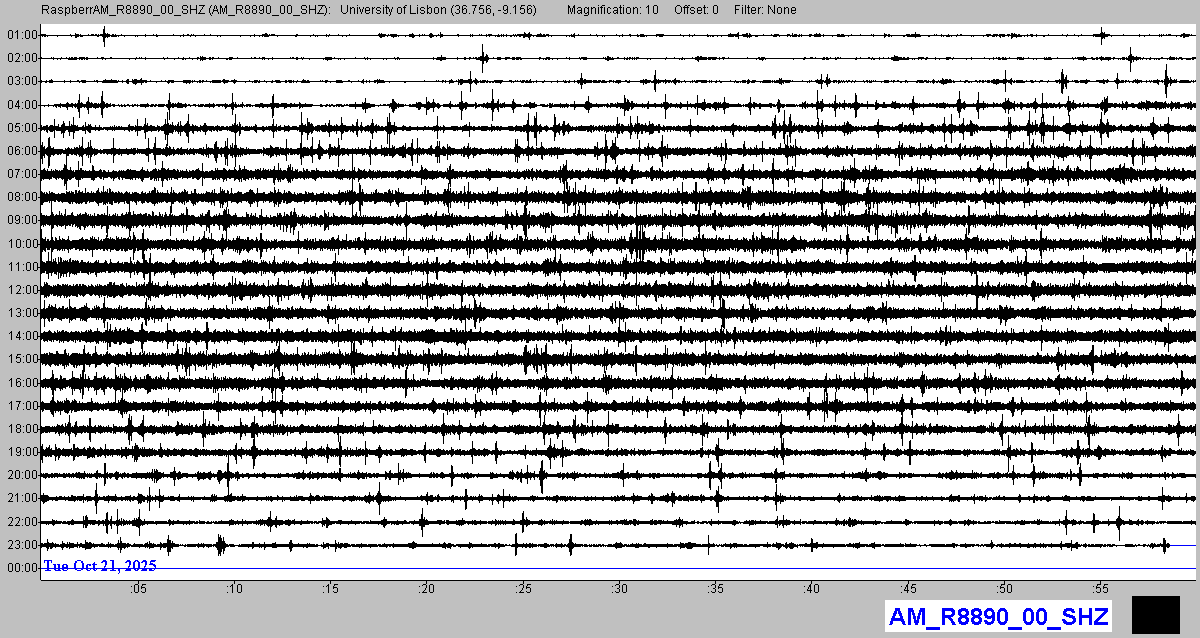Click the :45 minute axis tick
1200x638 pixels.
[x=908, y=590]
